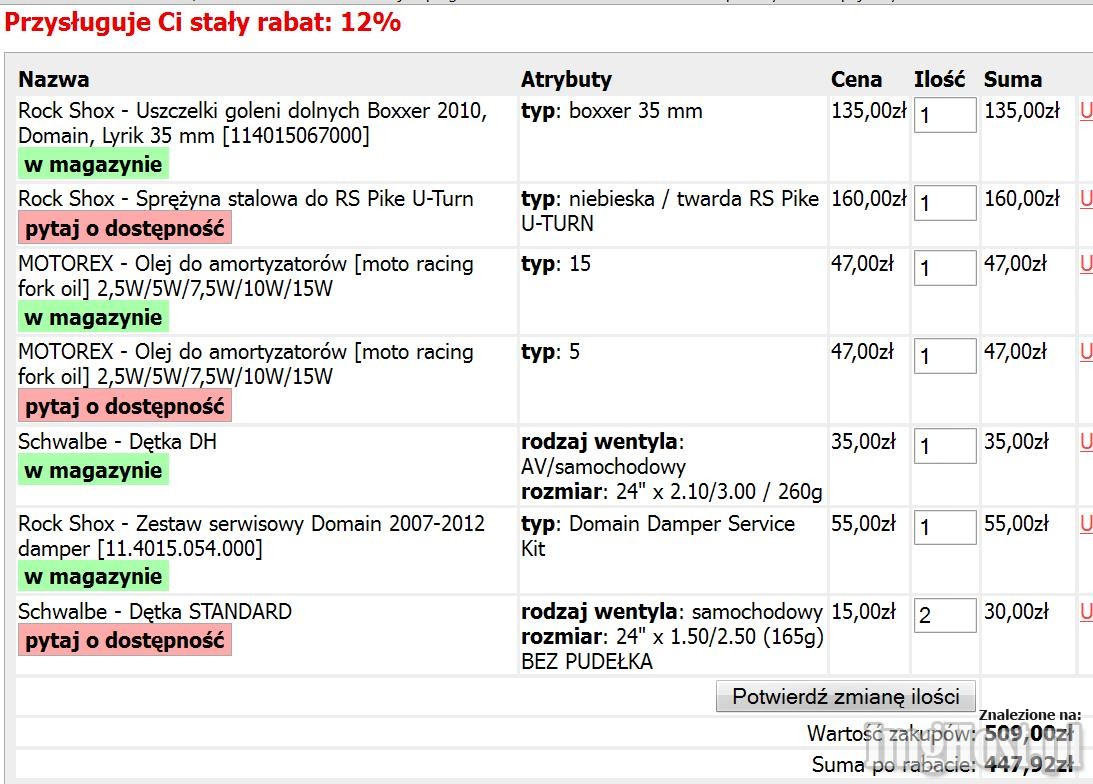Click the red 12% permanent discount notice
This screenshot has width=1093, height=784.
click(203, 22)
